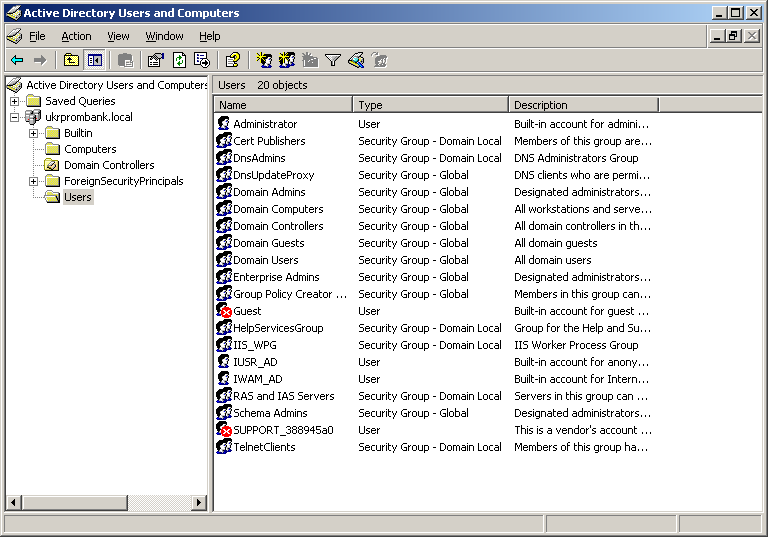Select Active Directory Users and Computers root
The image size is (768, 537).
pyautogui.click(x=117, y=85)
